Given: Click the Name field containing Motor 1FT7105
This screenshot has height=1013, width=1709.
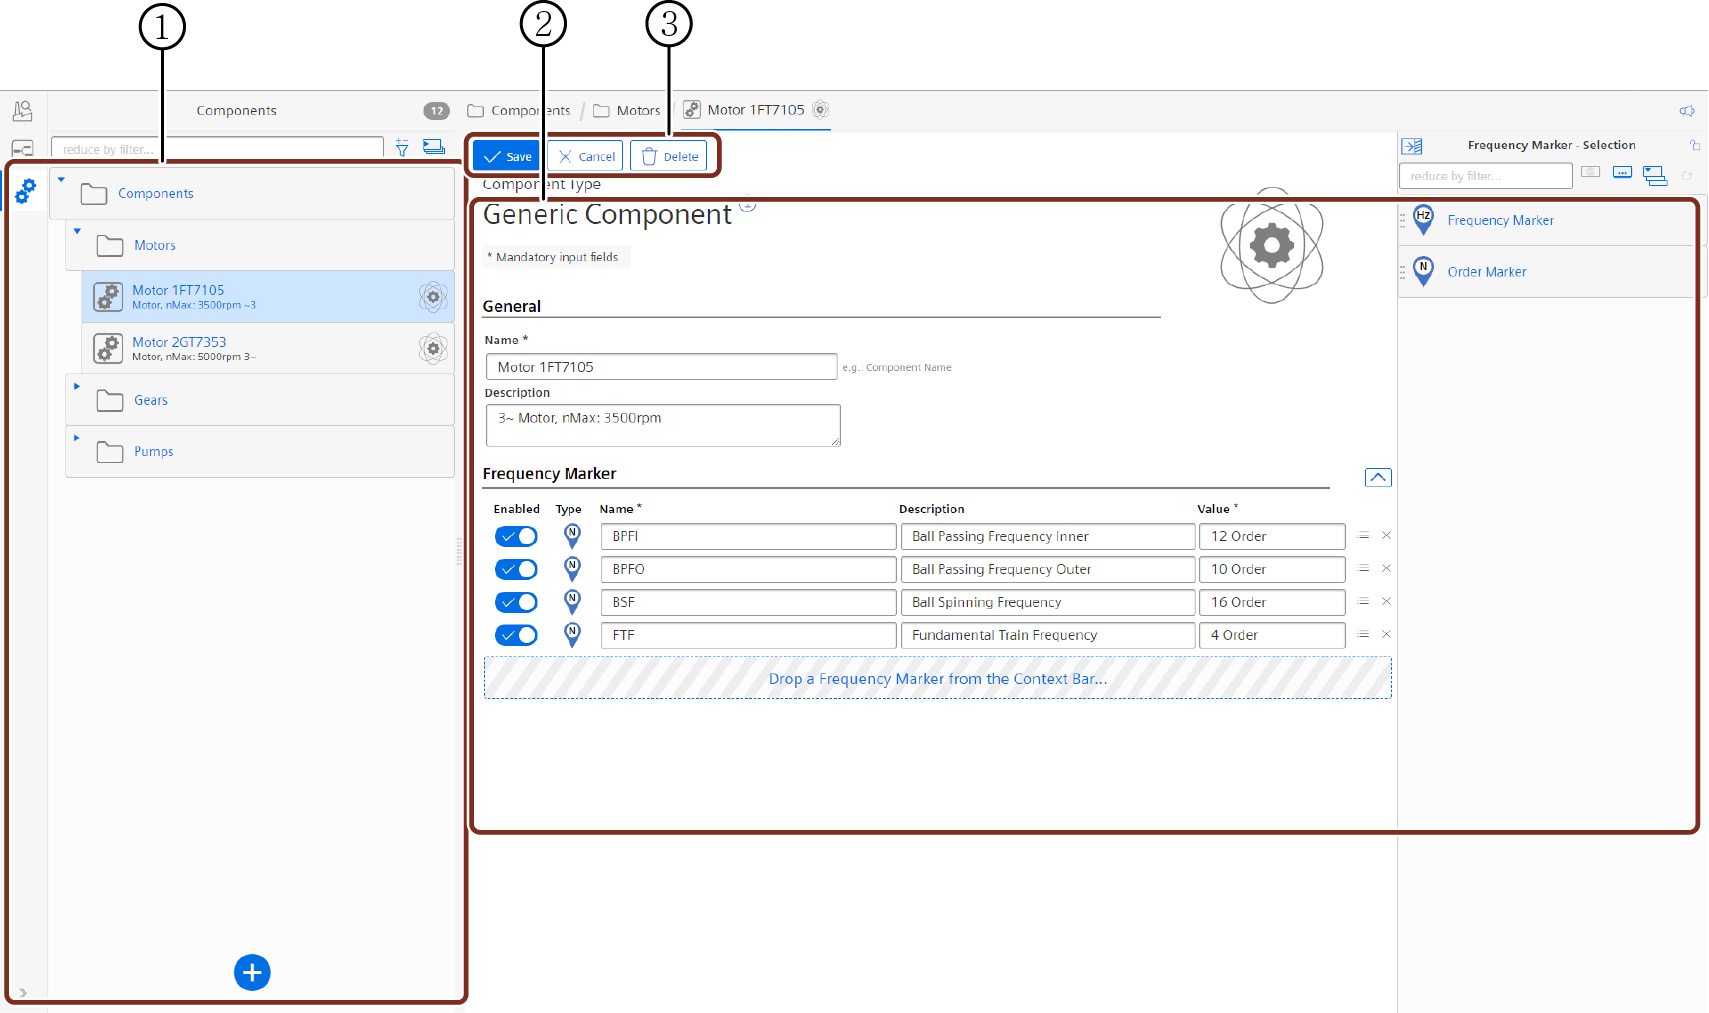Looking at the screenshot, I should pyautogui.click(x=661, y=367).
